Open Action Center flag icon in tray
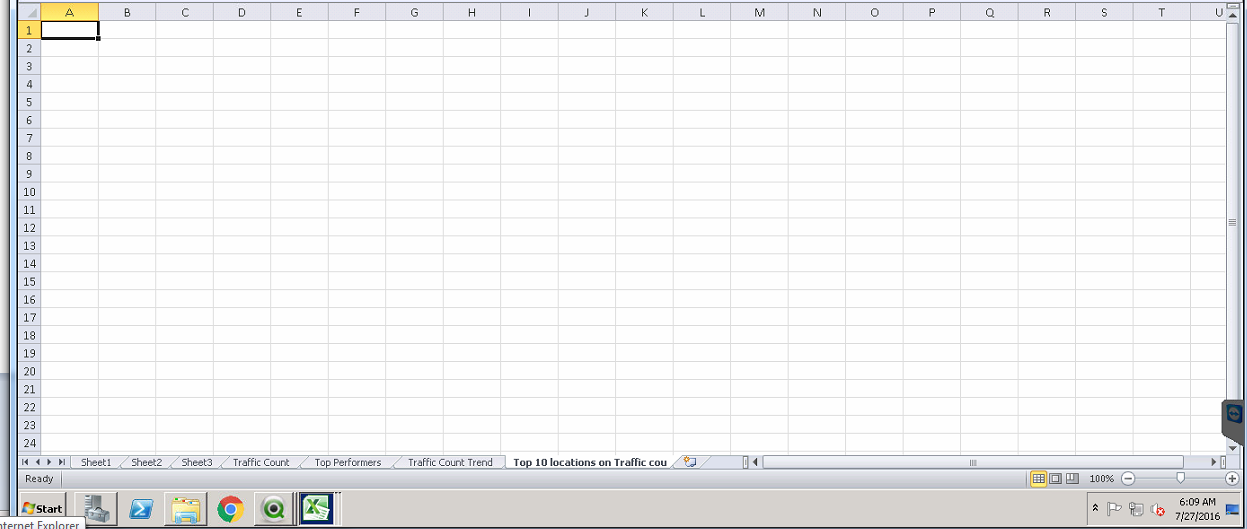 click(1114, 509)
